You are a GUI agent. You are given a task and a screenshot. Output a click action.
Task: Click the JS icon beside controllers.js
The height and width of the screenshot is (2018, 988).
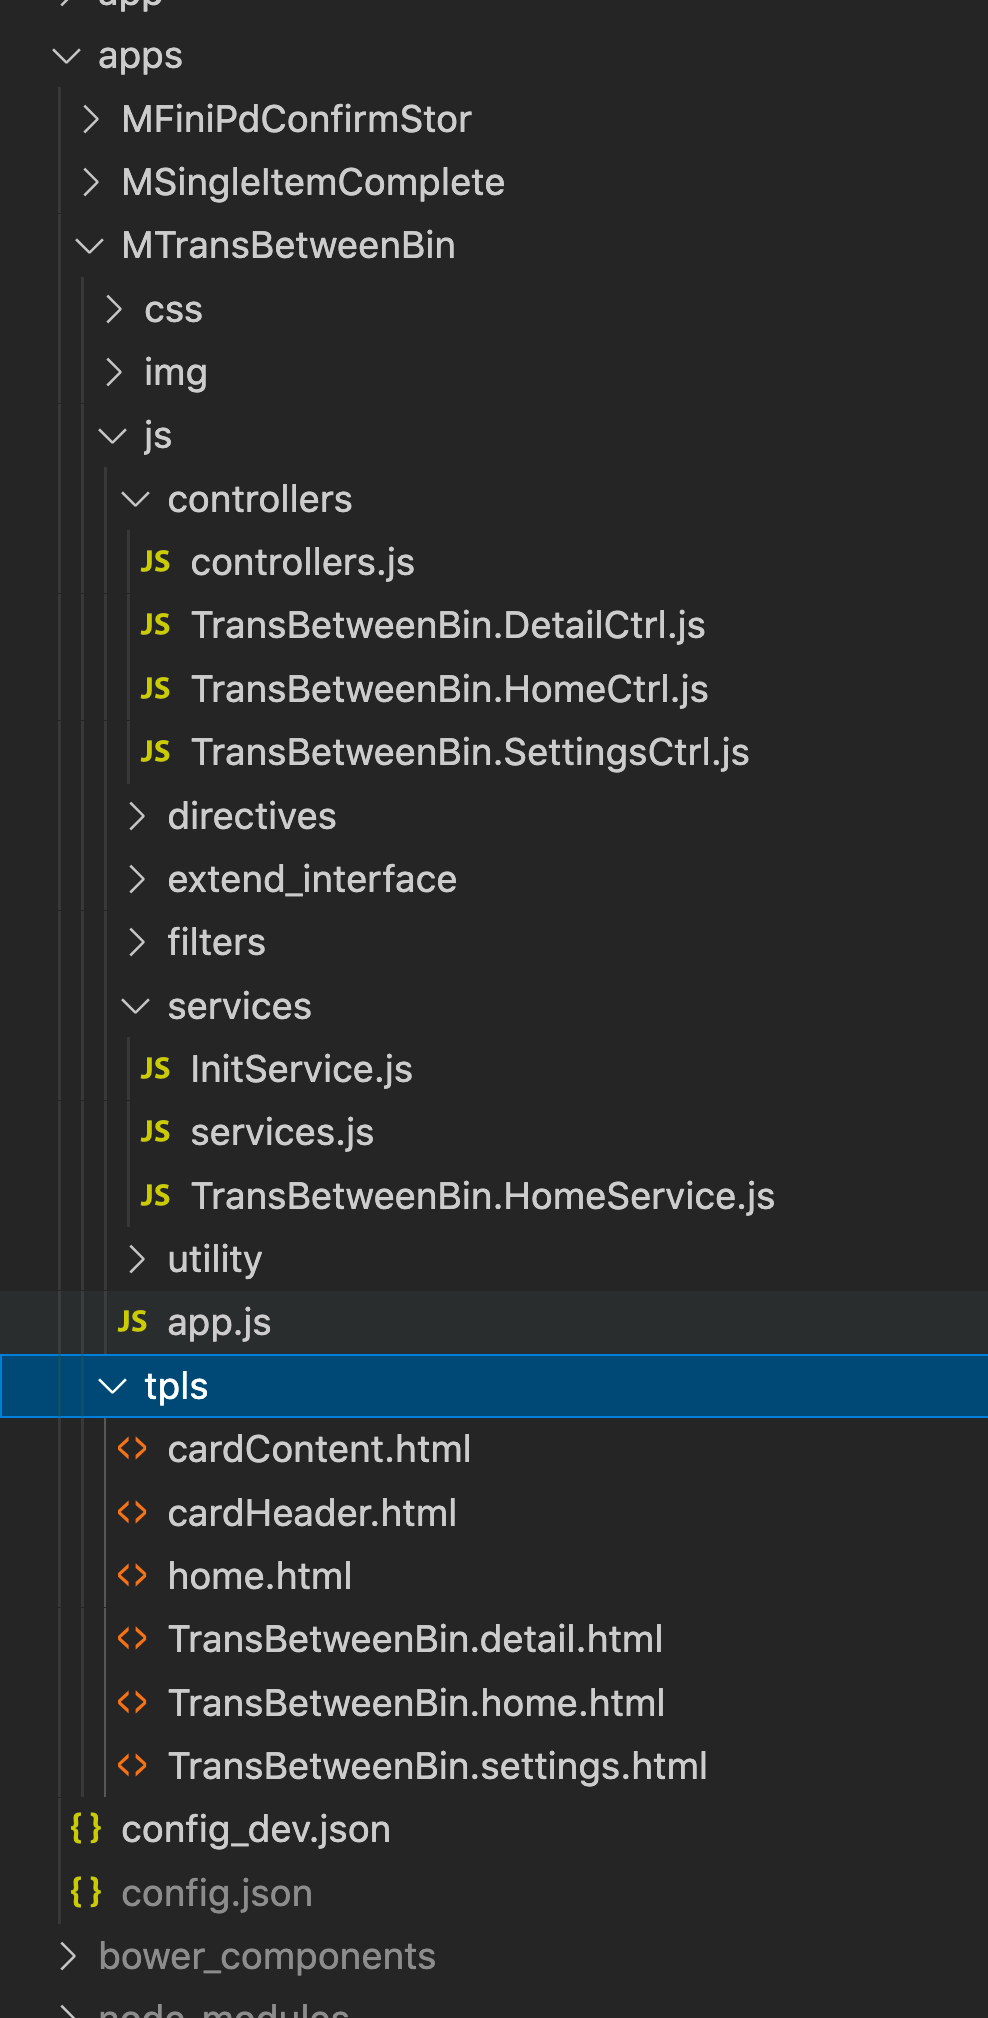155,562
